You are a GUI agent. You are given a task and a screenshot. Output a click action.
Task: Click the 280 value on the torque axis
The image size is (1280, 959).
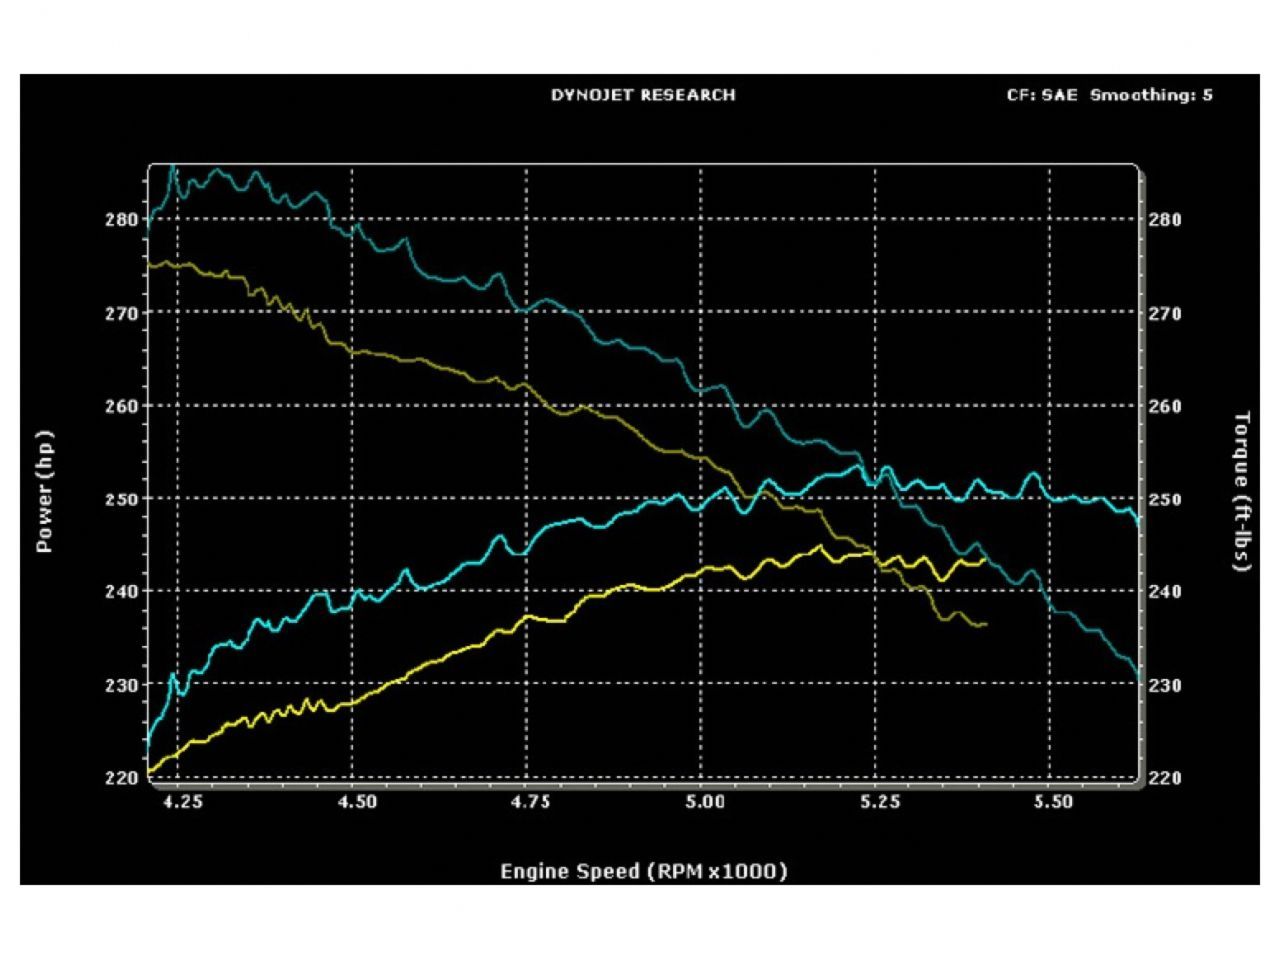point(1165,219)
